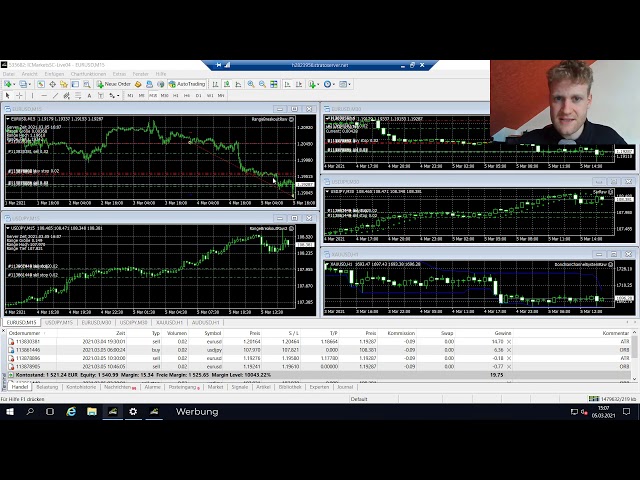640x480 pixels.
Task: Select the text label tool
Action: point(102,95)
